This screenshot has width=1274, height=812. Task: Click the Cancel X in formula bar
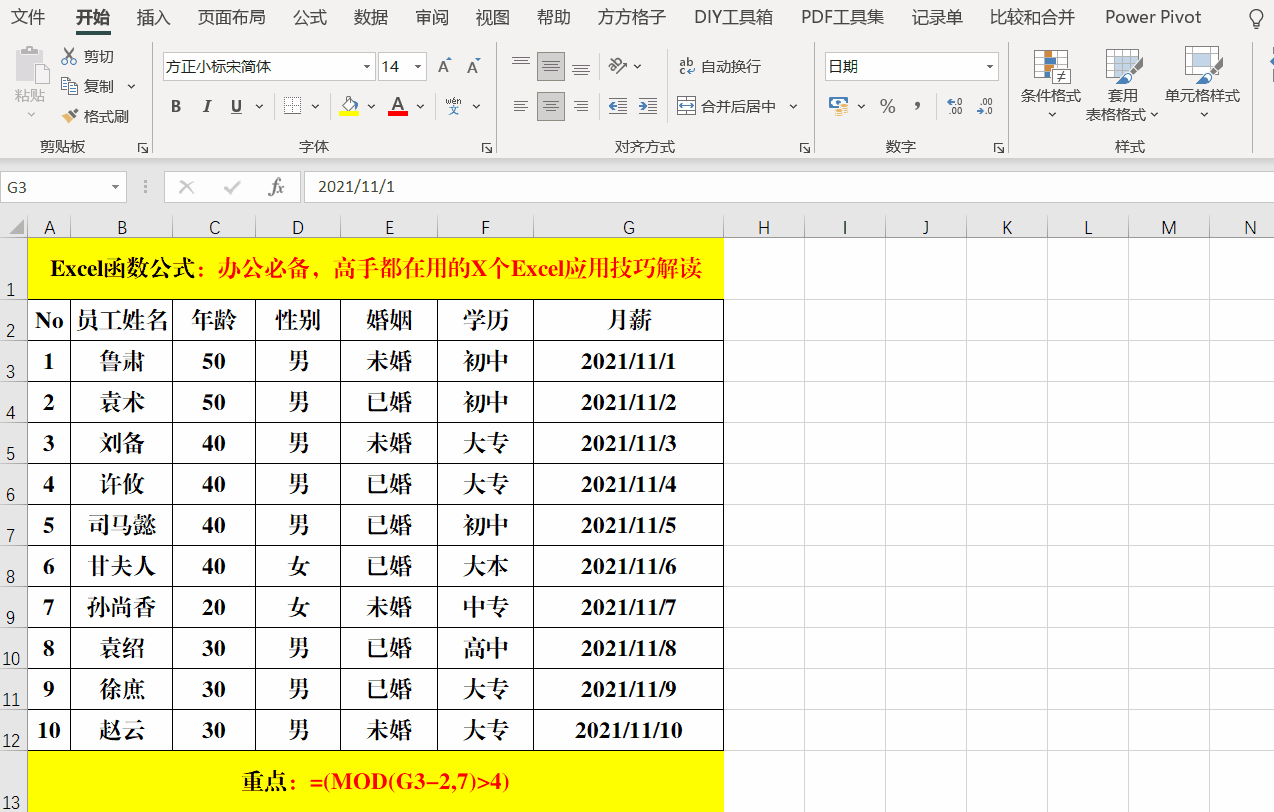[187, 187]
